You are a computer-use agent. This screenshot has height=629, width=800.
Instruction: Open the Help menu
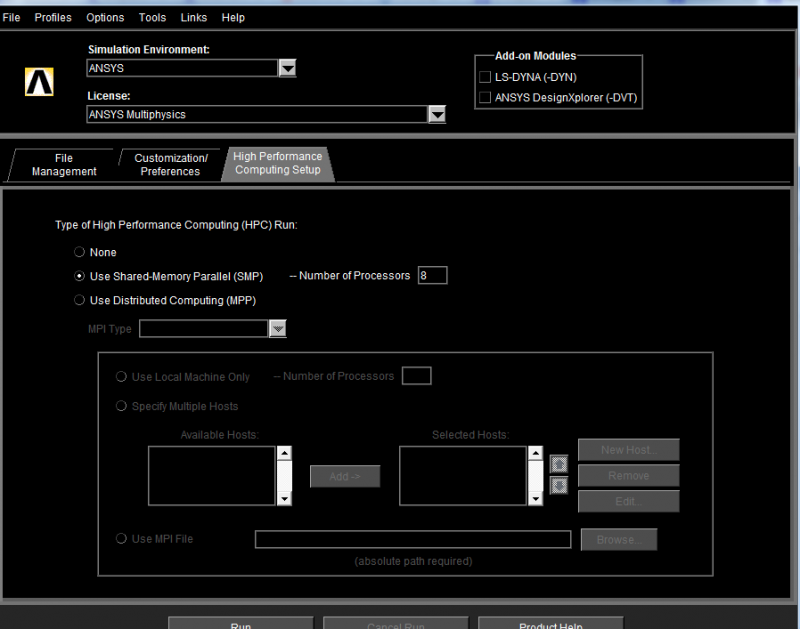click(233, 17)
